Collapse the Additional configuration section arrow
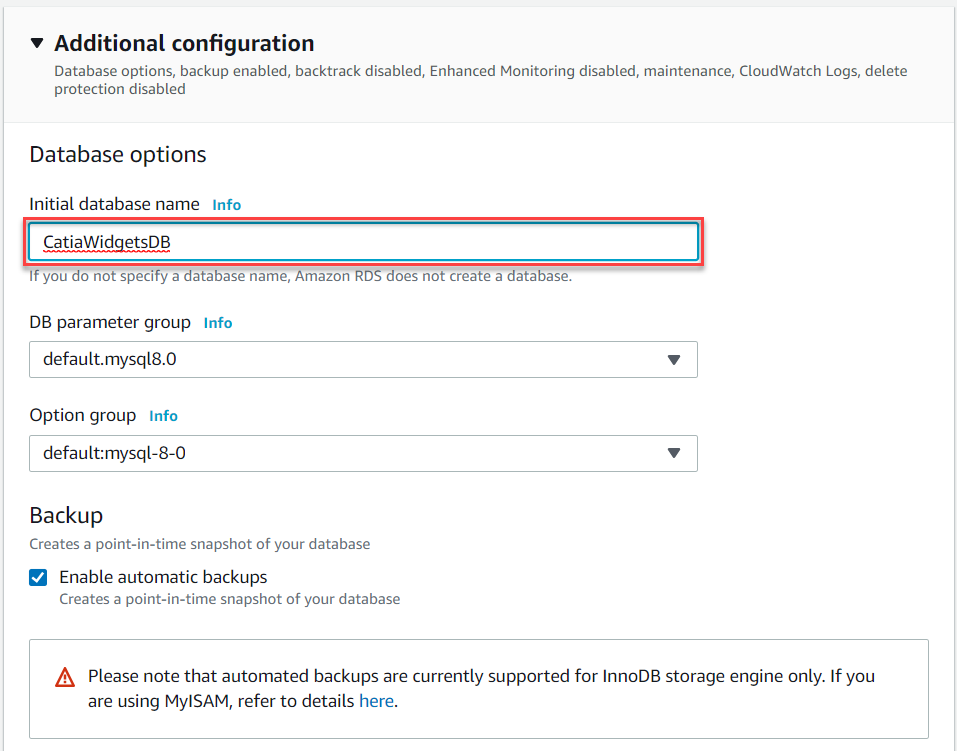The image size is (957, 751). click(37, 43)
